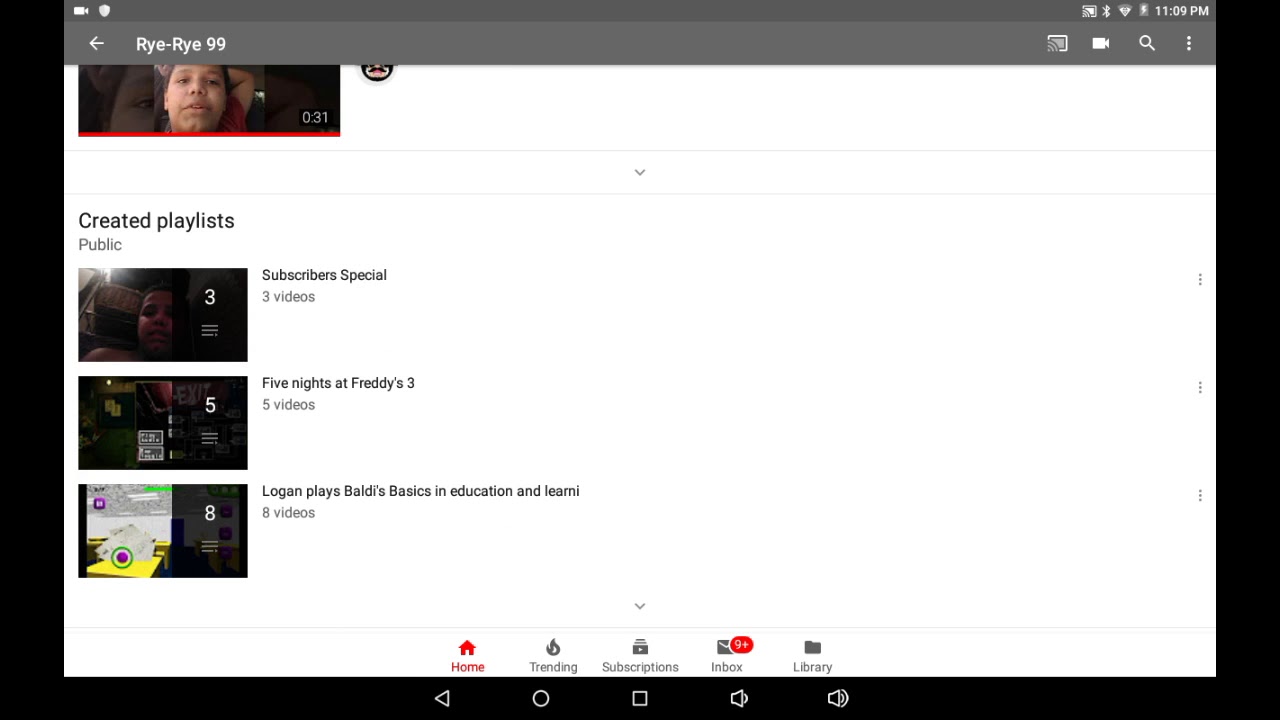Switch to the Trending tab
1280x720 pixels.
coord(553,656)
